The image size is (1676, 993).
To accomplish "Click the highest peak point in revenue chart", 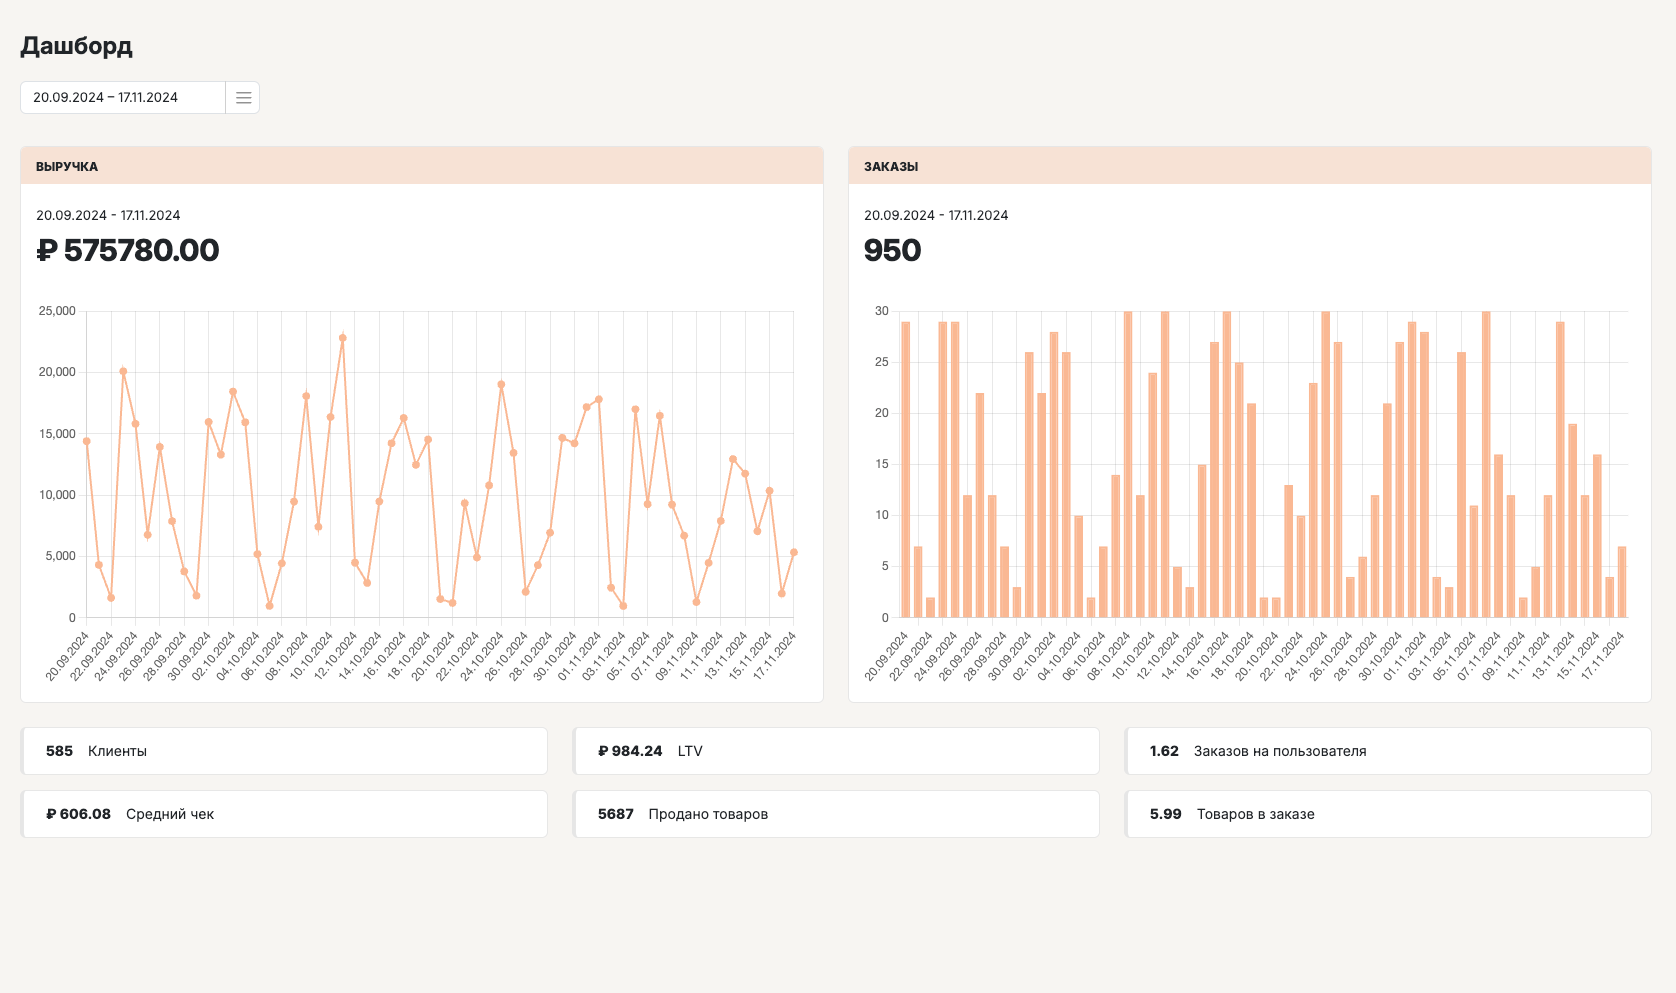I will (343, 338).
